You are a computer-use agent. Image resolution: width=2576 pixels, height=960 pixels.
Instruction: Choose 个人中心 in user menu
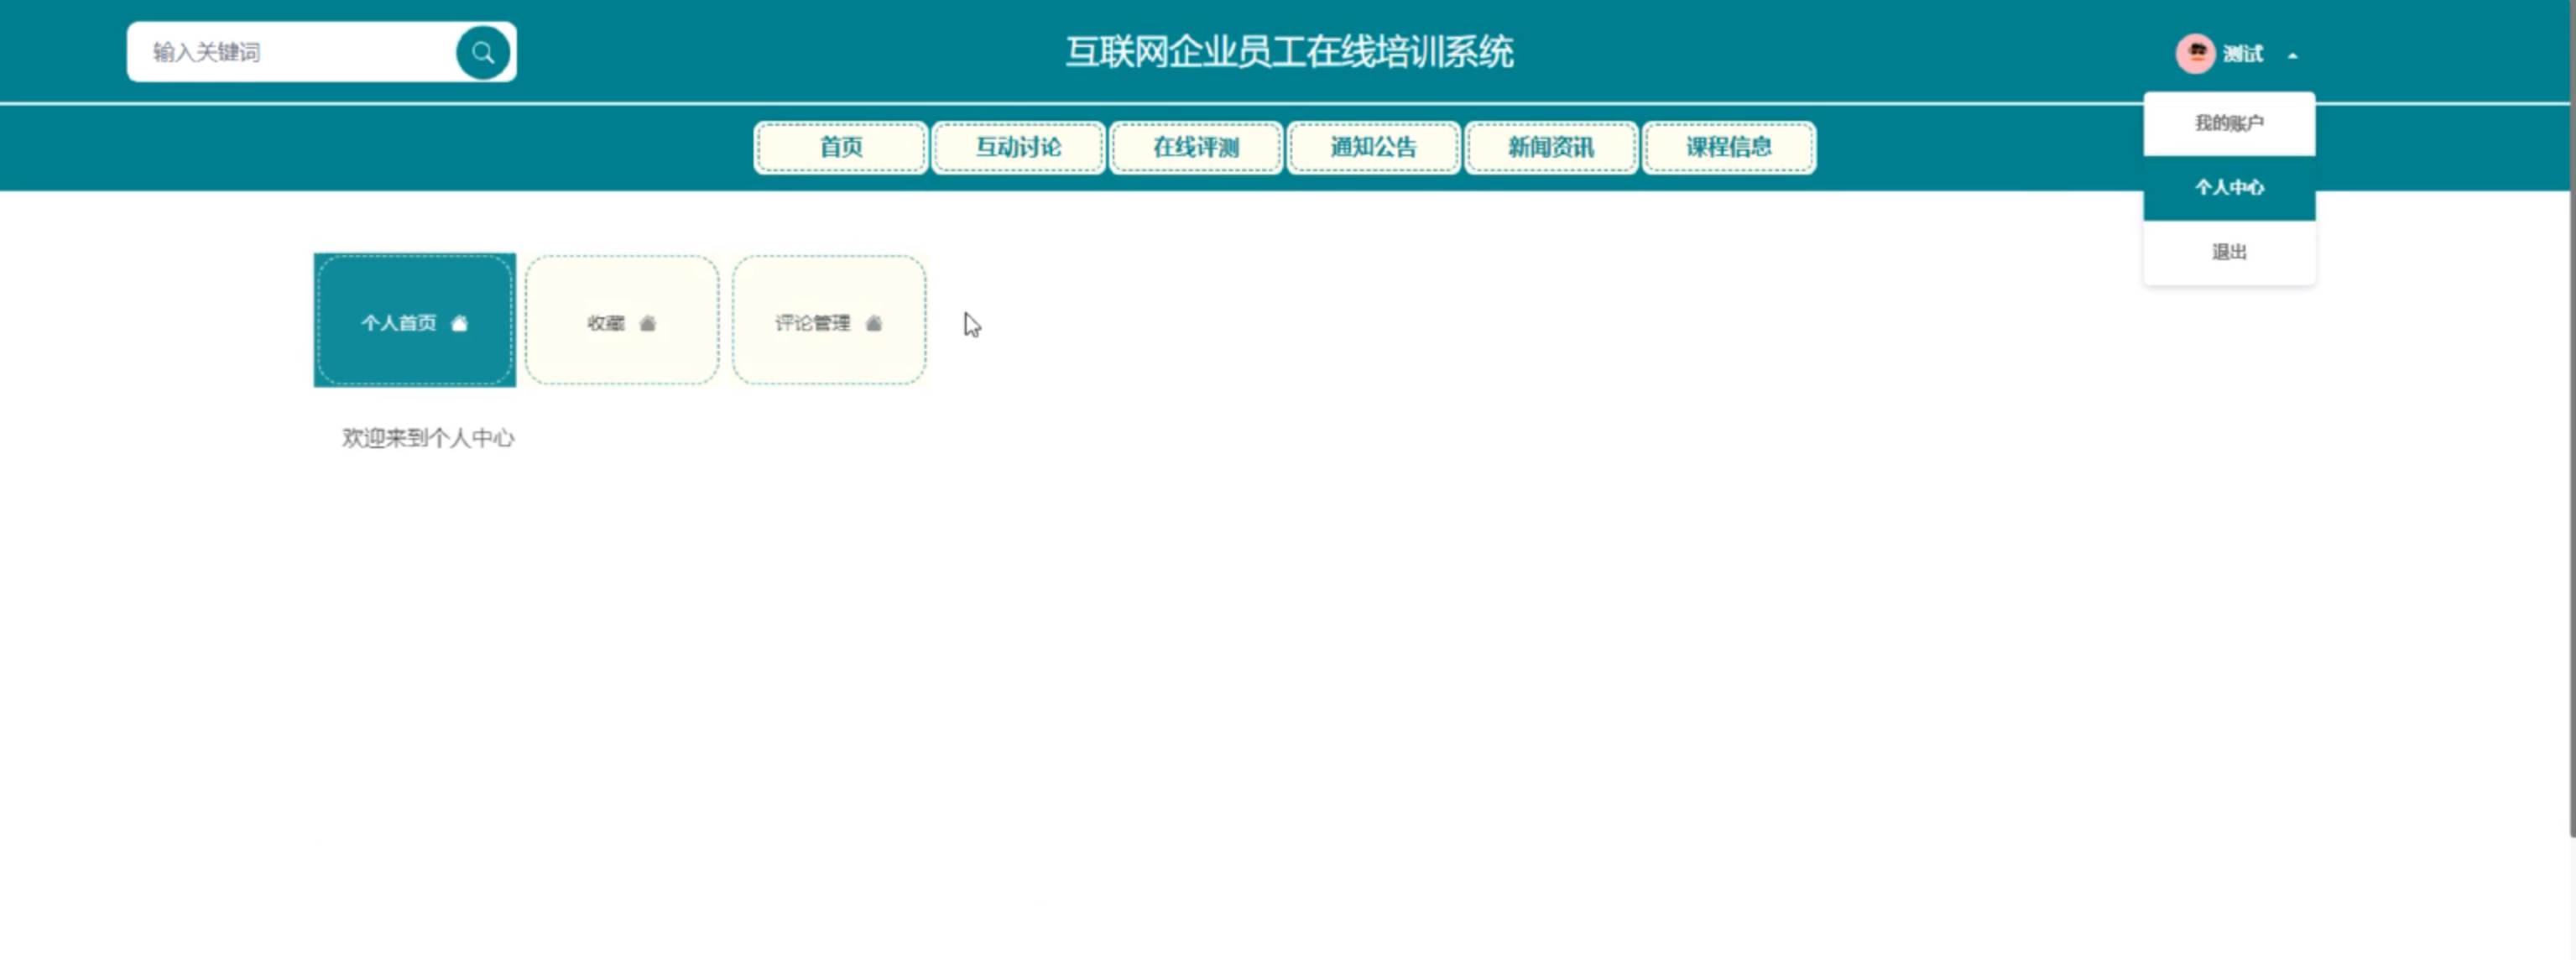click(2228, 187)
